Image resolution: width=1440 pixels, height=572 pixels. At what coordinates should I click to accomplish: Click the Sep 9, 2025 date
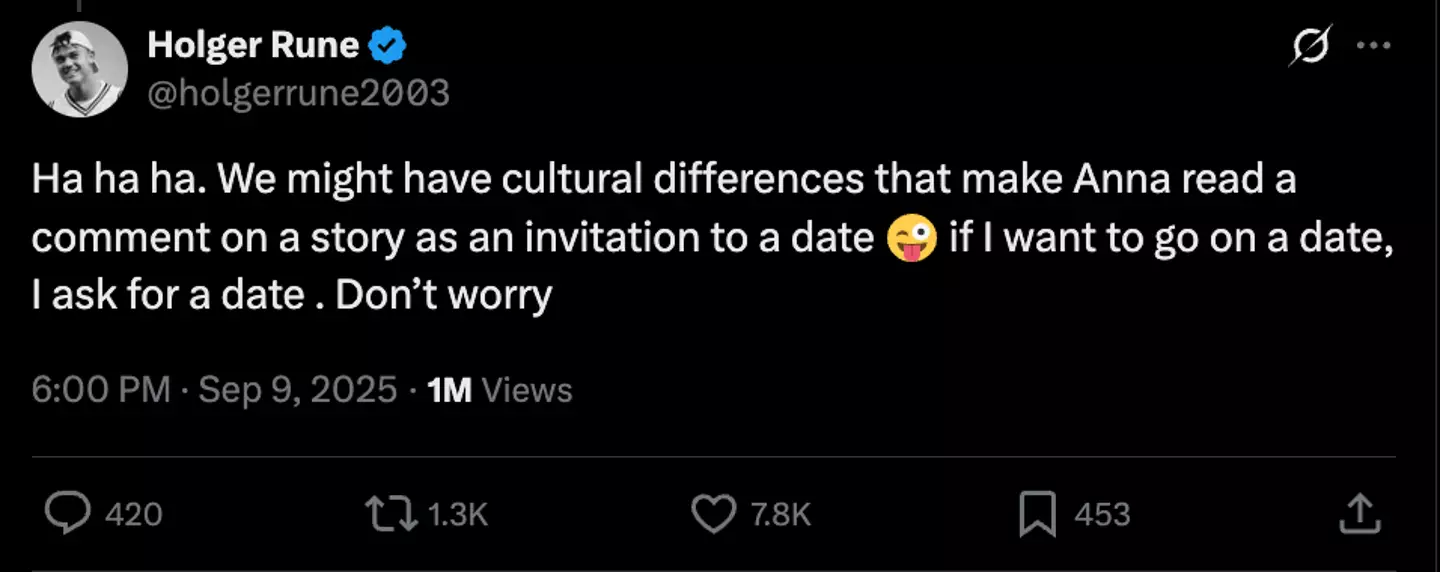pos(298,390)
